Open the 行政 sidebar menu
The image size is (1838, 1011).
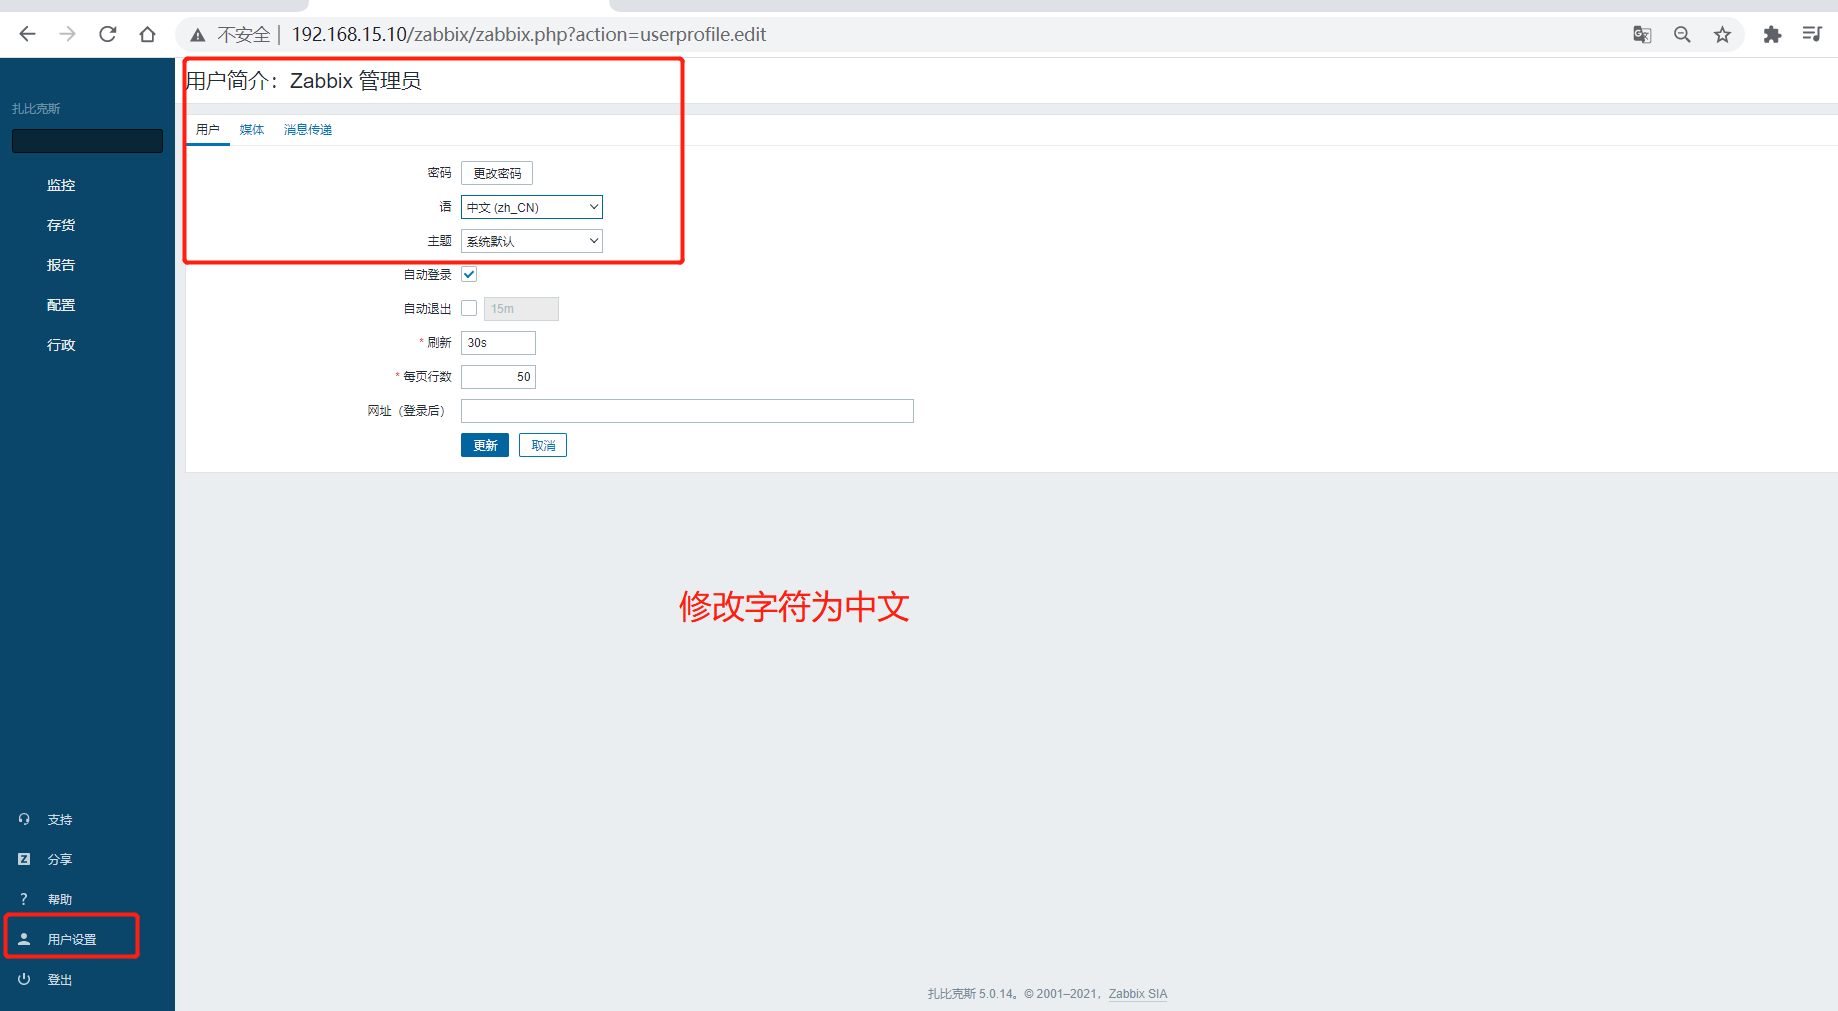(x=61, y=345)
